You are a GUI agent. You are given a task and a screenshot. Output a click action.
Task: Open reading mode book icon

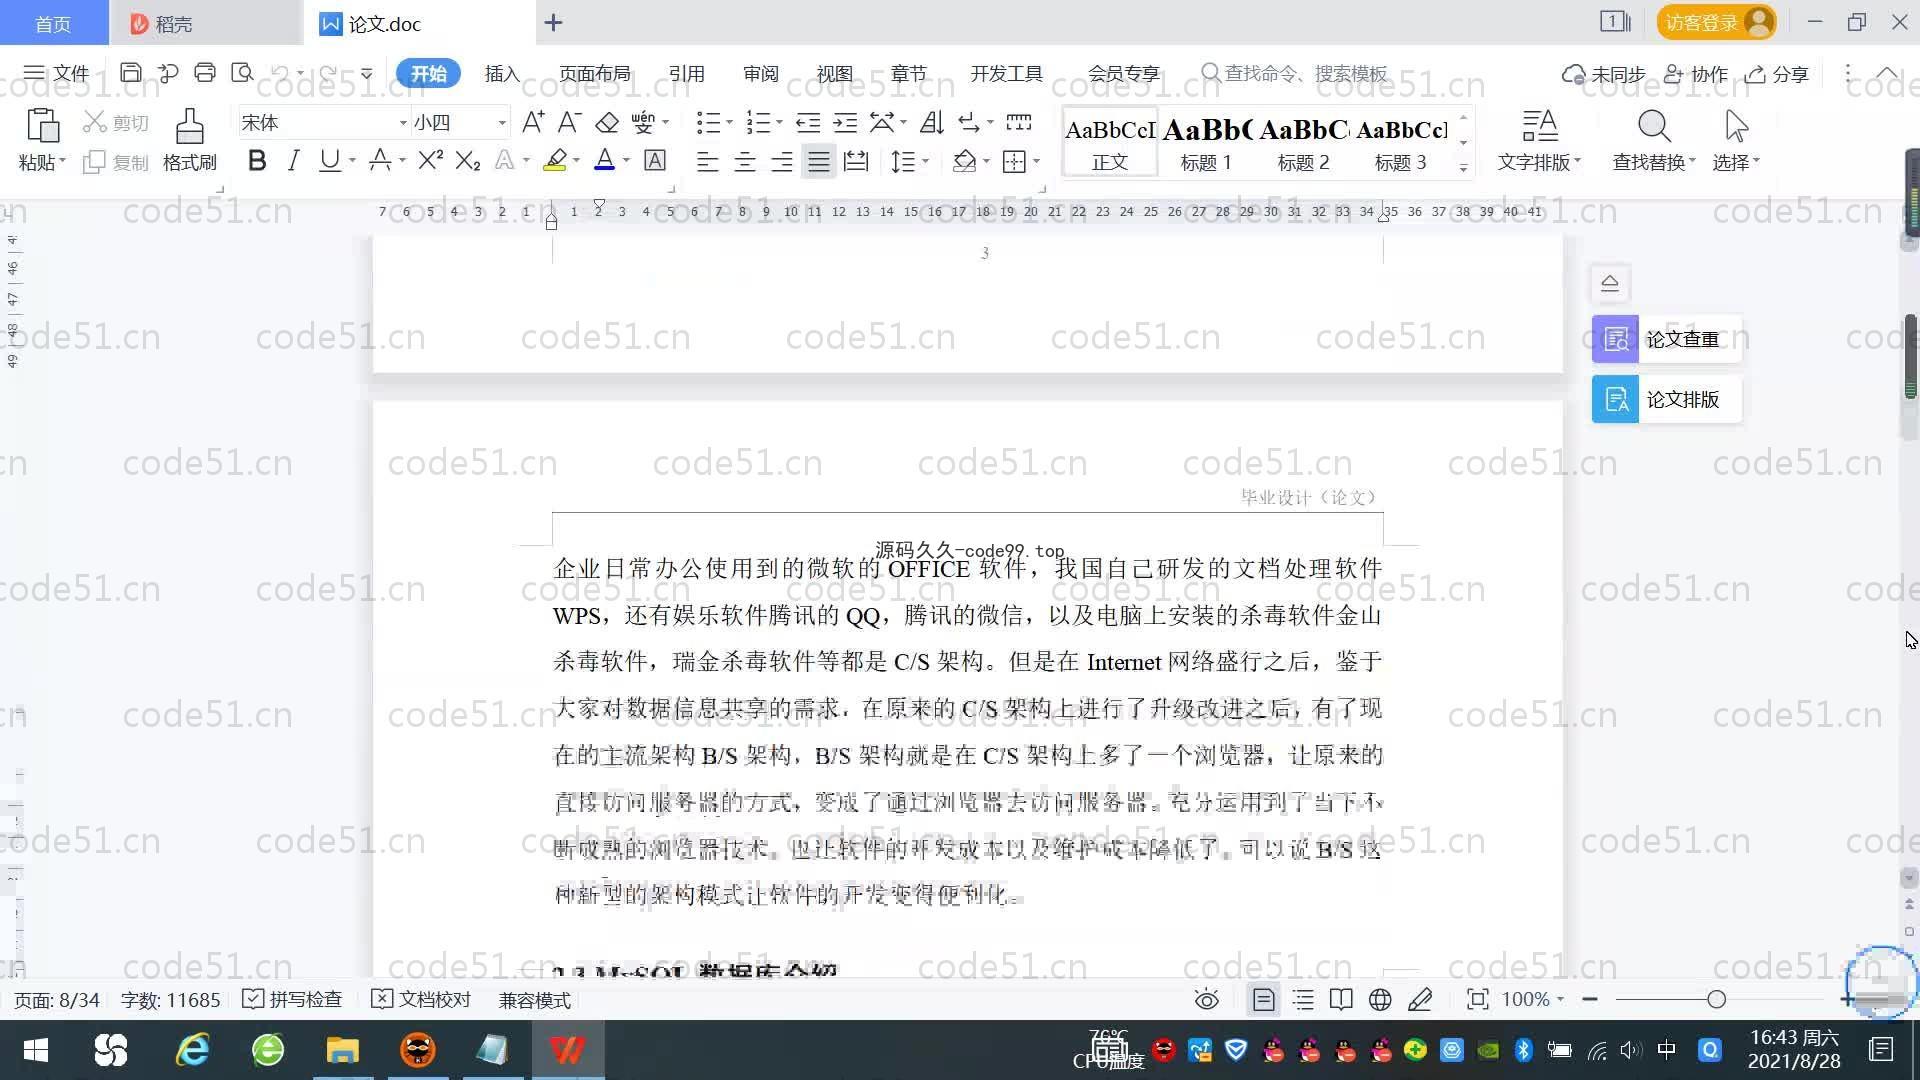click(1341, 999)
